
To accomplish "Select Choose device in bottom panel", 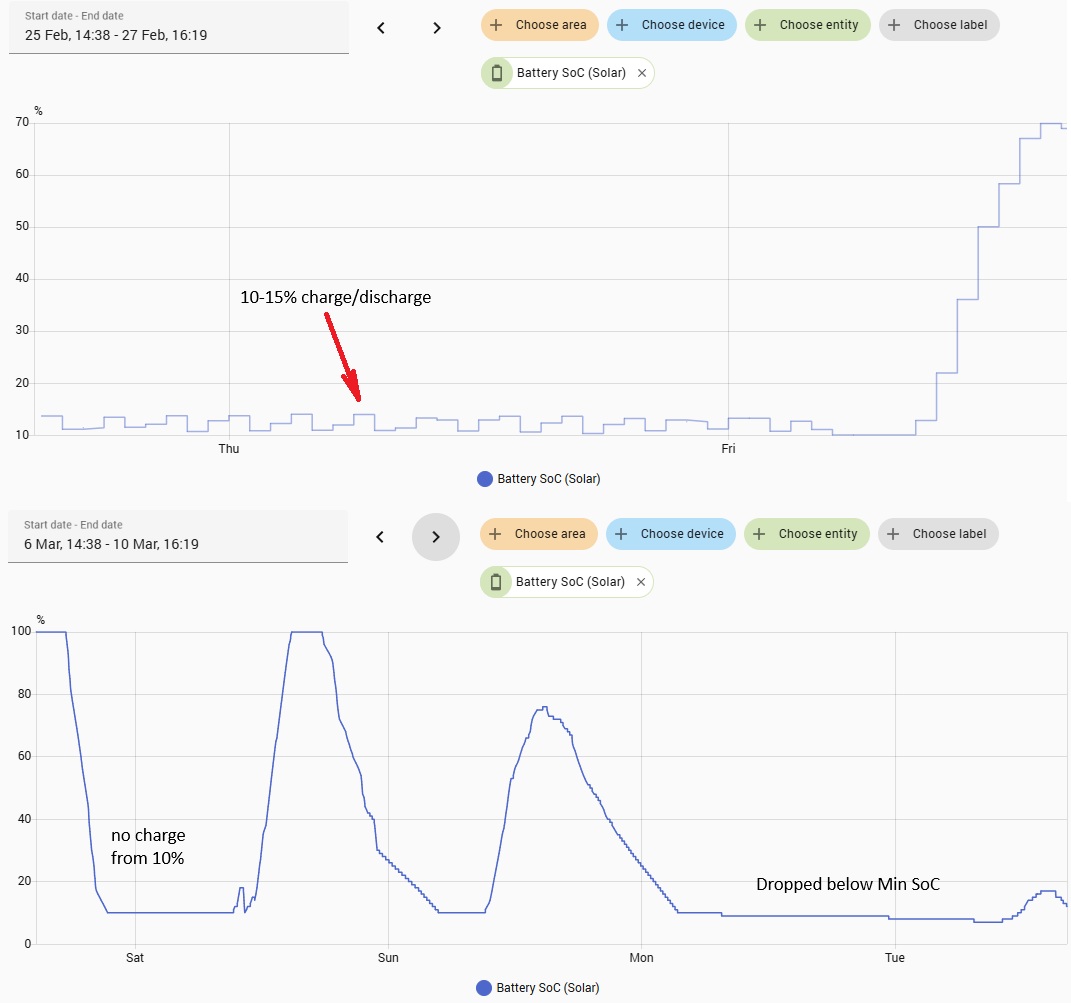I will click(671, 534).
